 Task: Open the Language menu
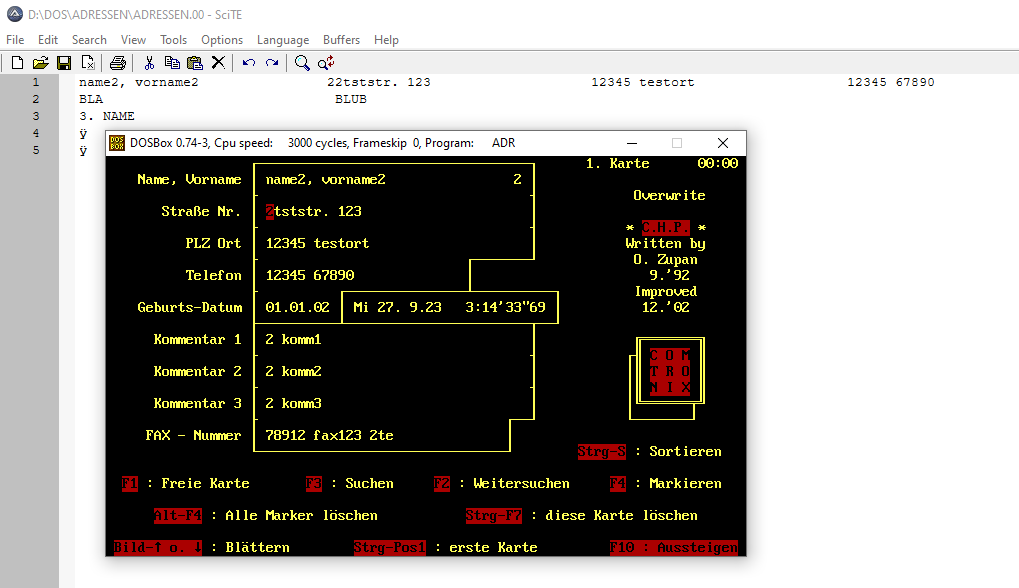coord(283,40)
